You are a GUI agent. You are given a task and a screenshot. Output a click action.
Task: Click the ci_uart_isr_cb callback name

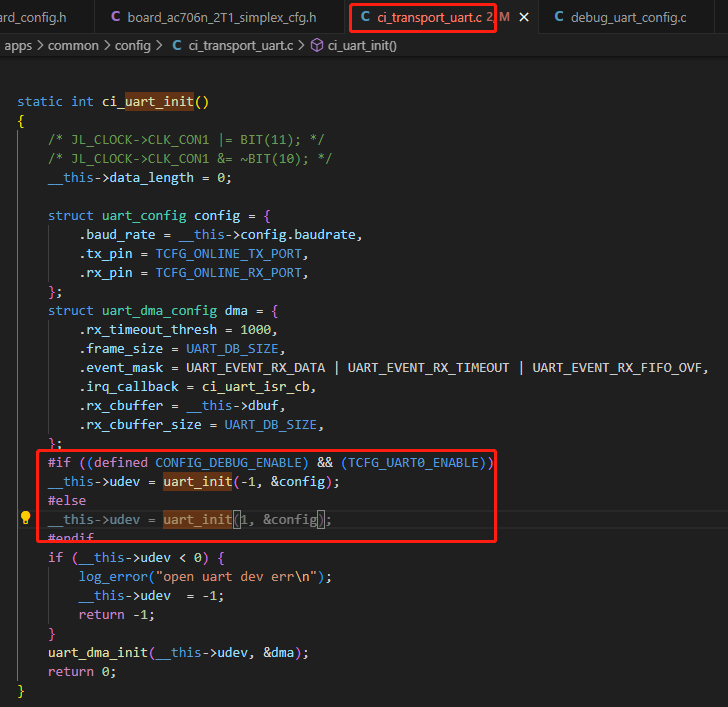coord(255,387)
